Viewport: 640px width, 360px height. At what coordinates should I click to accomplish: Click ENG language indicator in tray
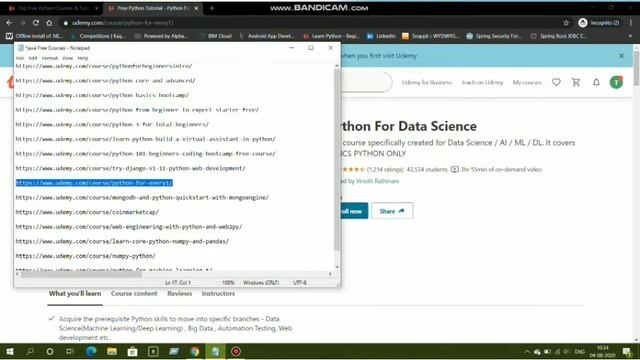[x=579, y=351]
